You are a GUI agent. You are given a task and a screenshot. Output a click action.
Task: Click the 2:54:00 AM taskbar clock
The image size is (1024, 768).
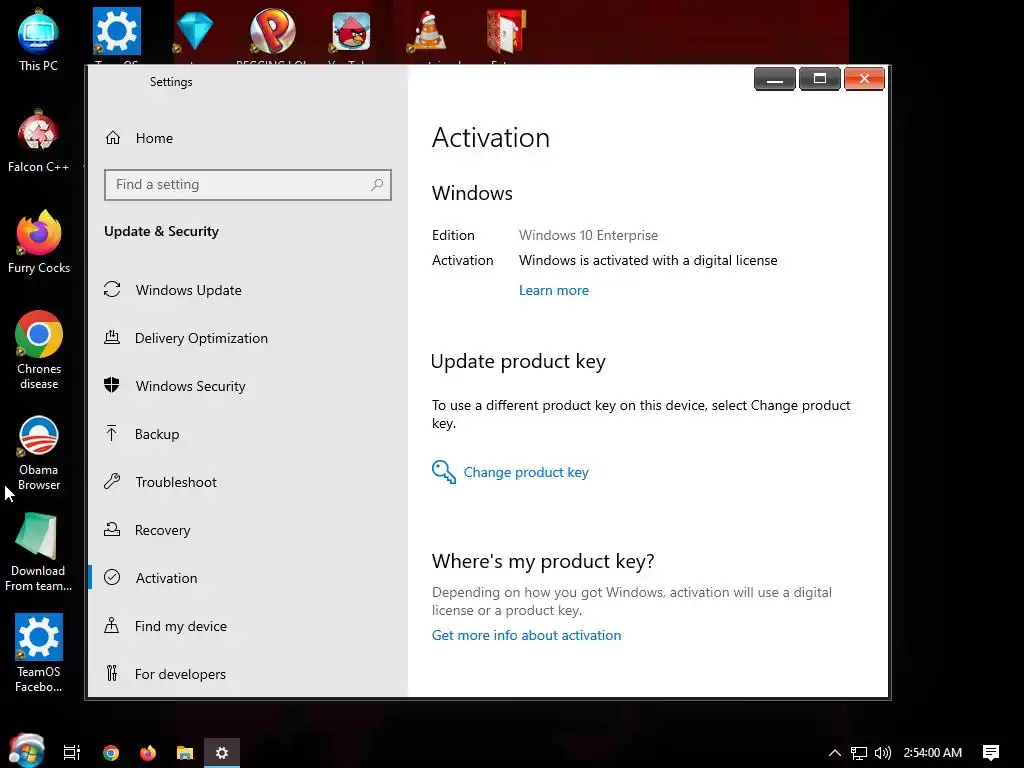click(x=933, y=753)
